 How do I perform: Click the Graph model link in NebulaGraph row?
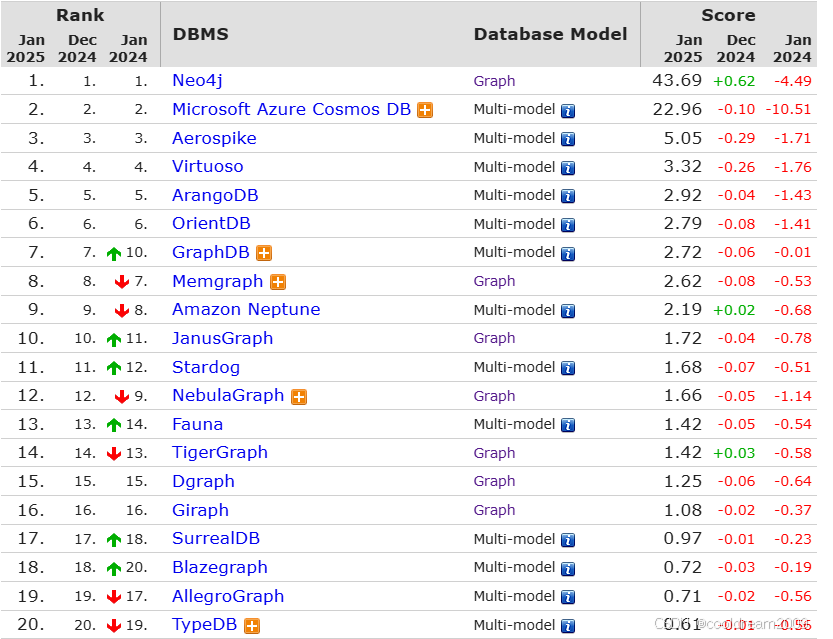494,396
